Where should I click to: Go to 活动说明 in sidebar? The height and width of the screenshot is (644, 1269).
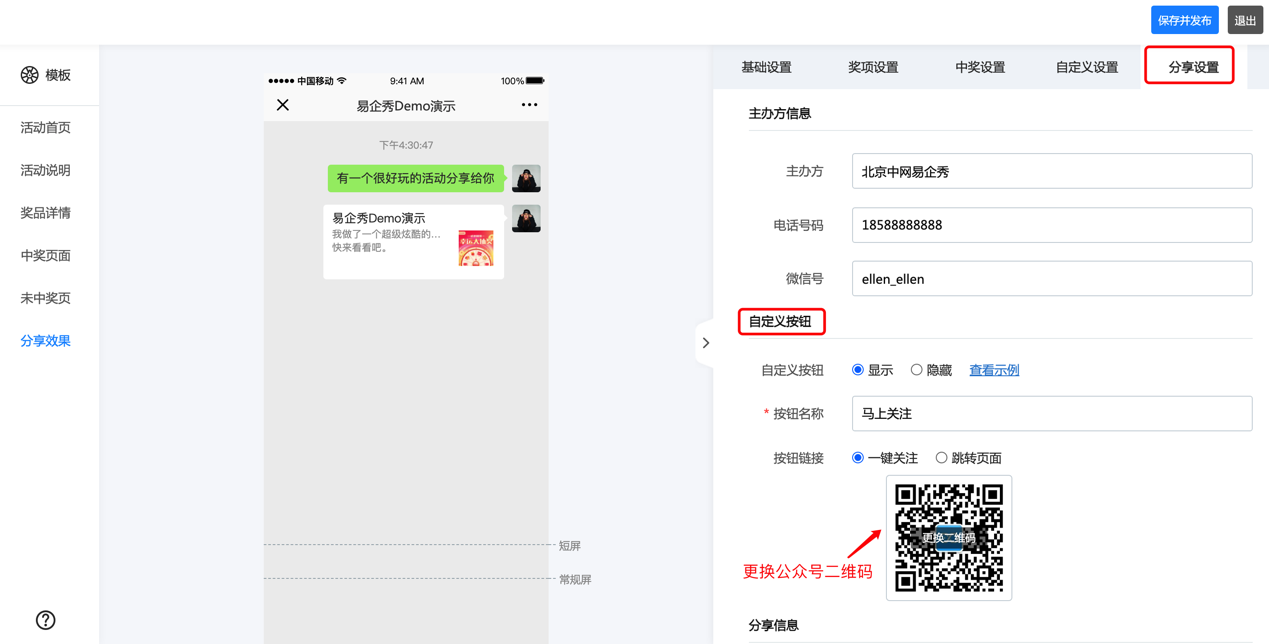tap(46, 170)
